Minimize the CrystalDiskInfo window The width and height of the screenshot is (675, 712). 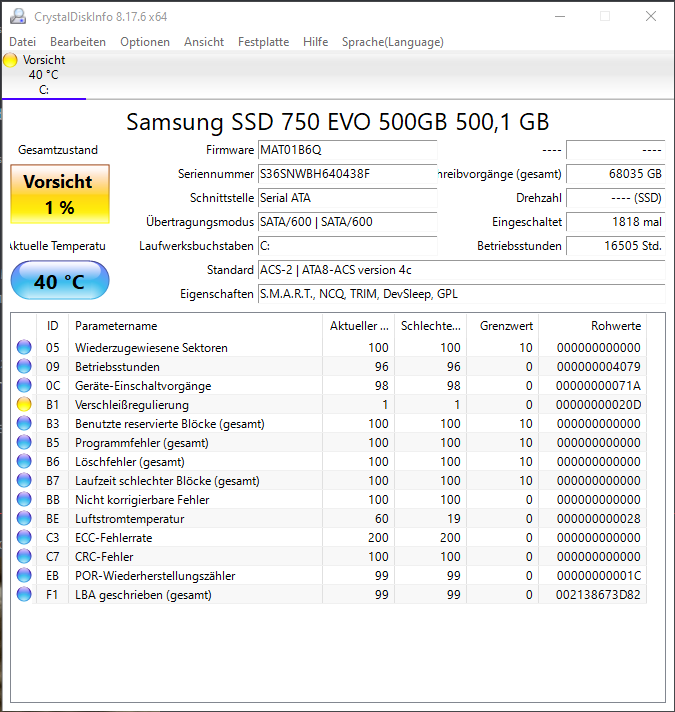(560, 16)
